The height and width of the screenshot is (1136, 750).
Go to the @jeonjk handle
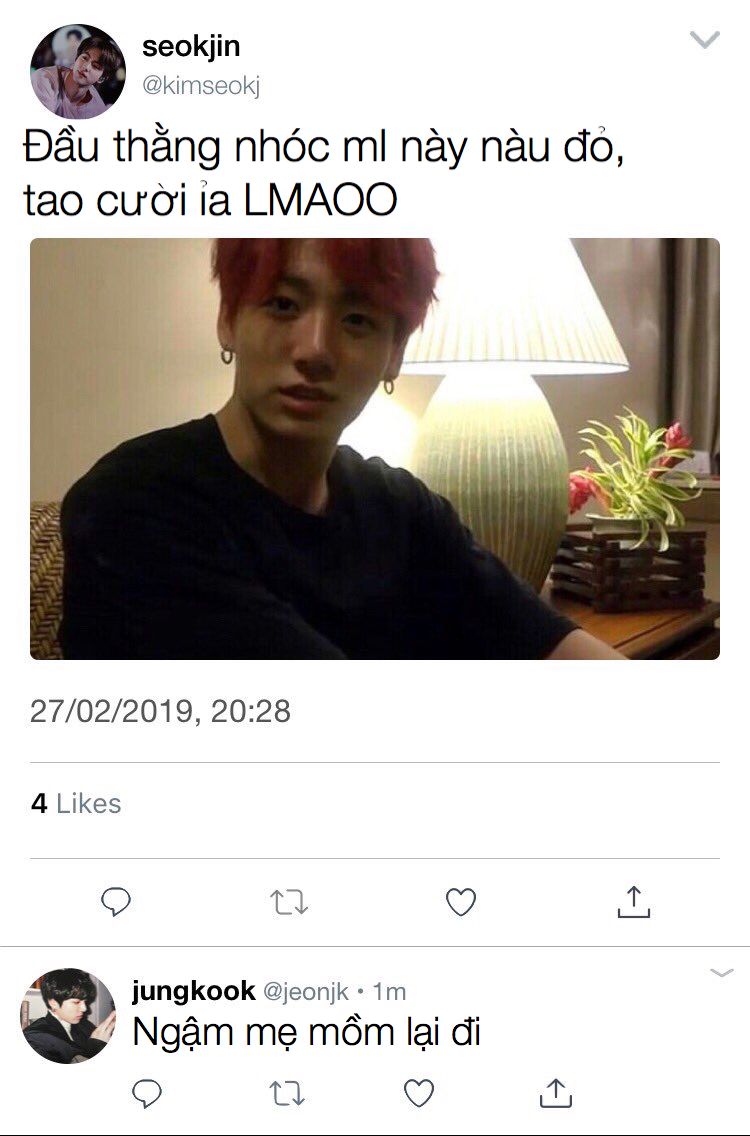point(305,991)
